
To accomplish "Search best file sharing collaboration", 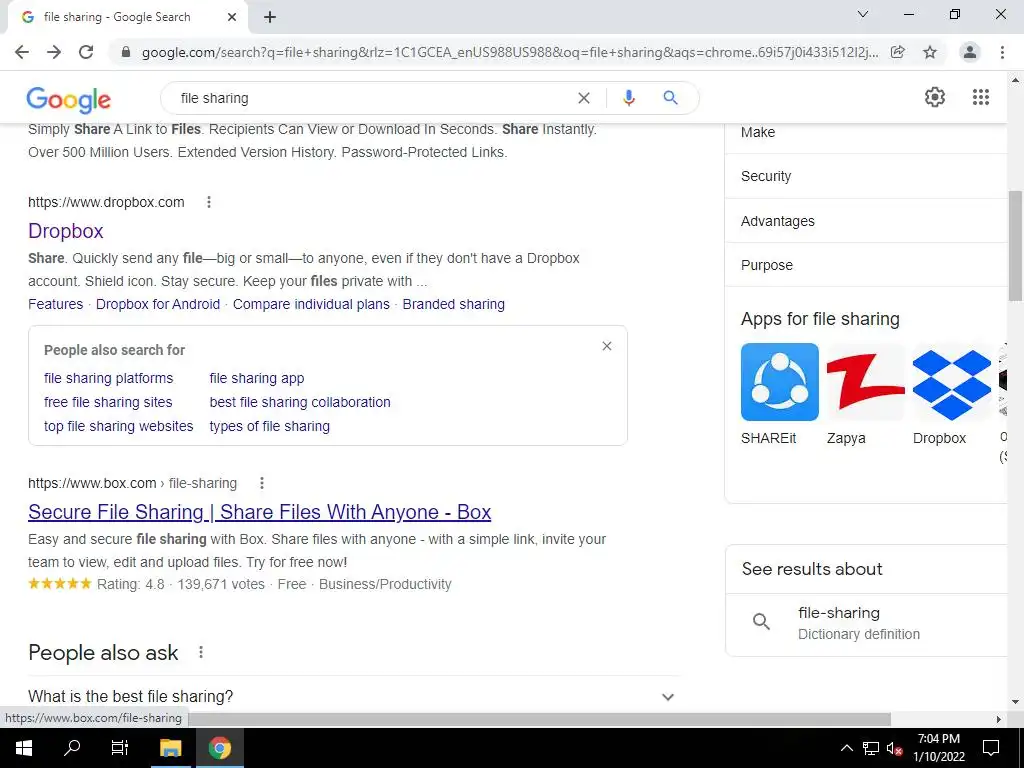I will 300,402.
